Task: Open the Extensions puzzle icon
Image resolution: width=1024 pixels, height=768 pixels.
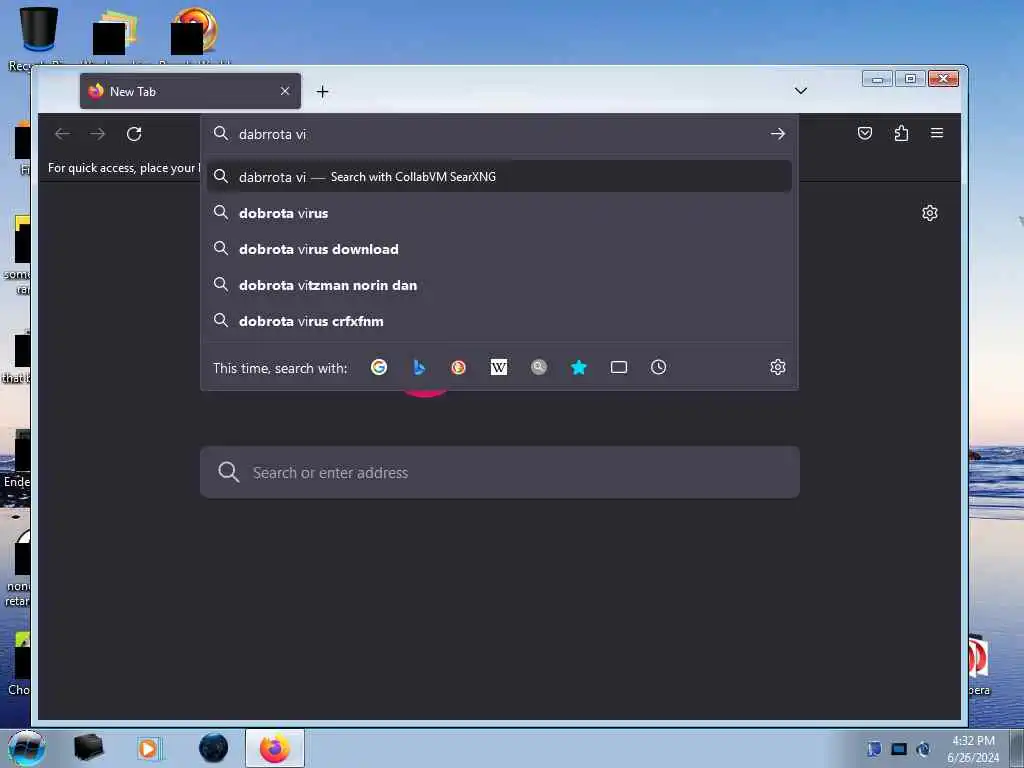Action: [901, 133]
